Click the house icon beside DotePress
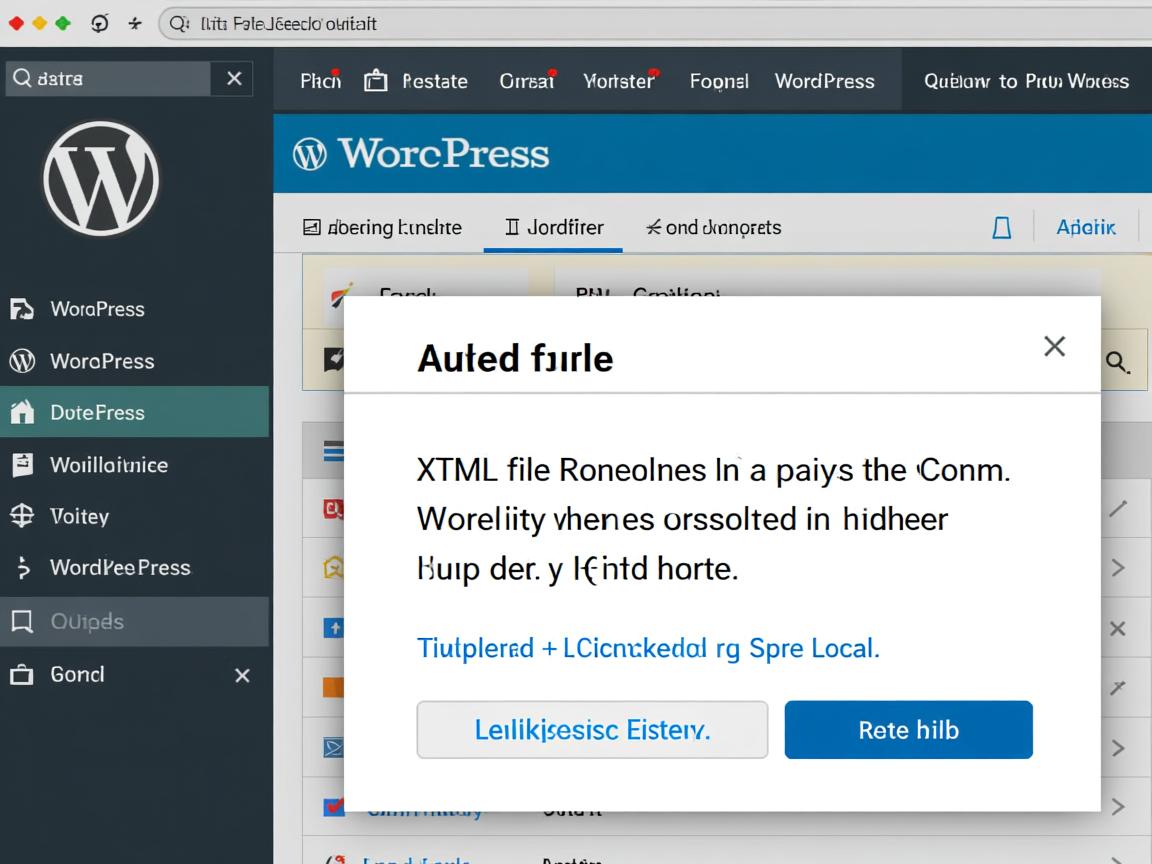1152x864 pixels. click(22, 413)
